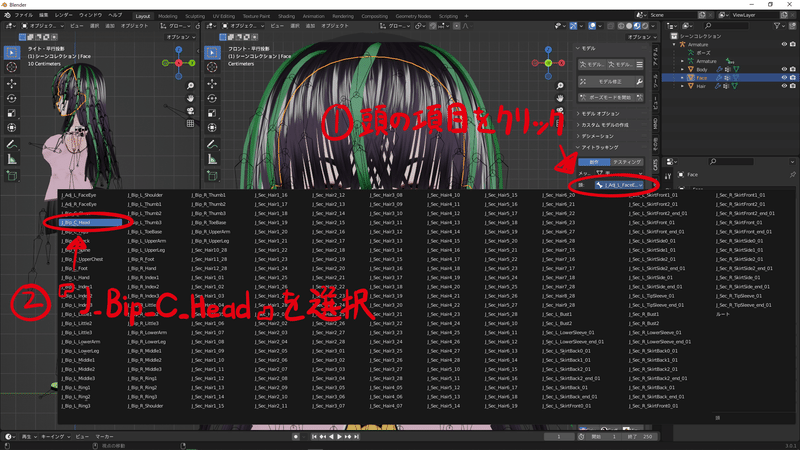Select the Scale tool in left viewport
Viewport: 800px width, 450px height.
12,113
